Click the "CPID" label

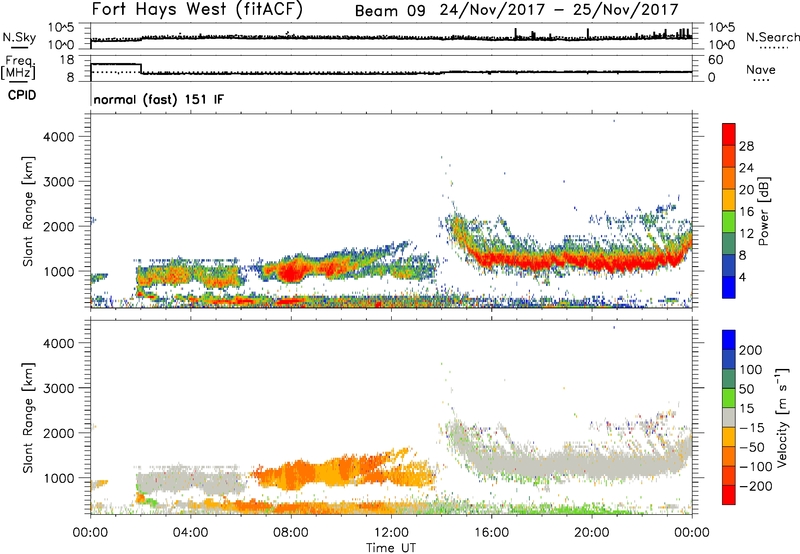point(22,95)
